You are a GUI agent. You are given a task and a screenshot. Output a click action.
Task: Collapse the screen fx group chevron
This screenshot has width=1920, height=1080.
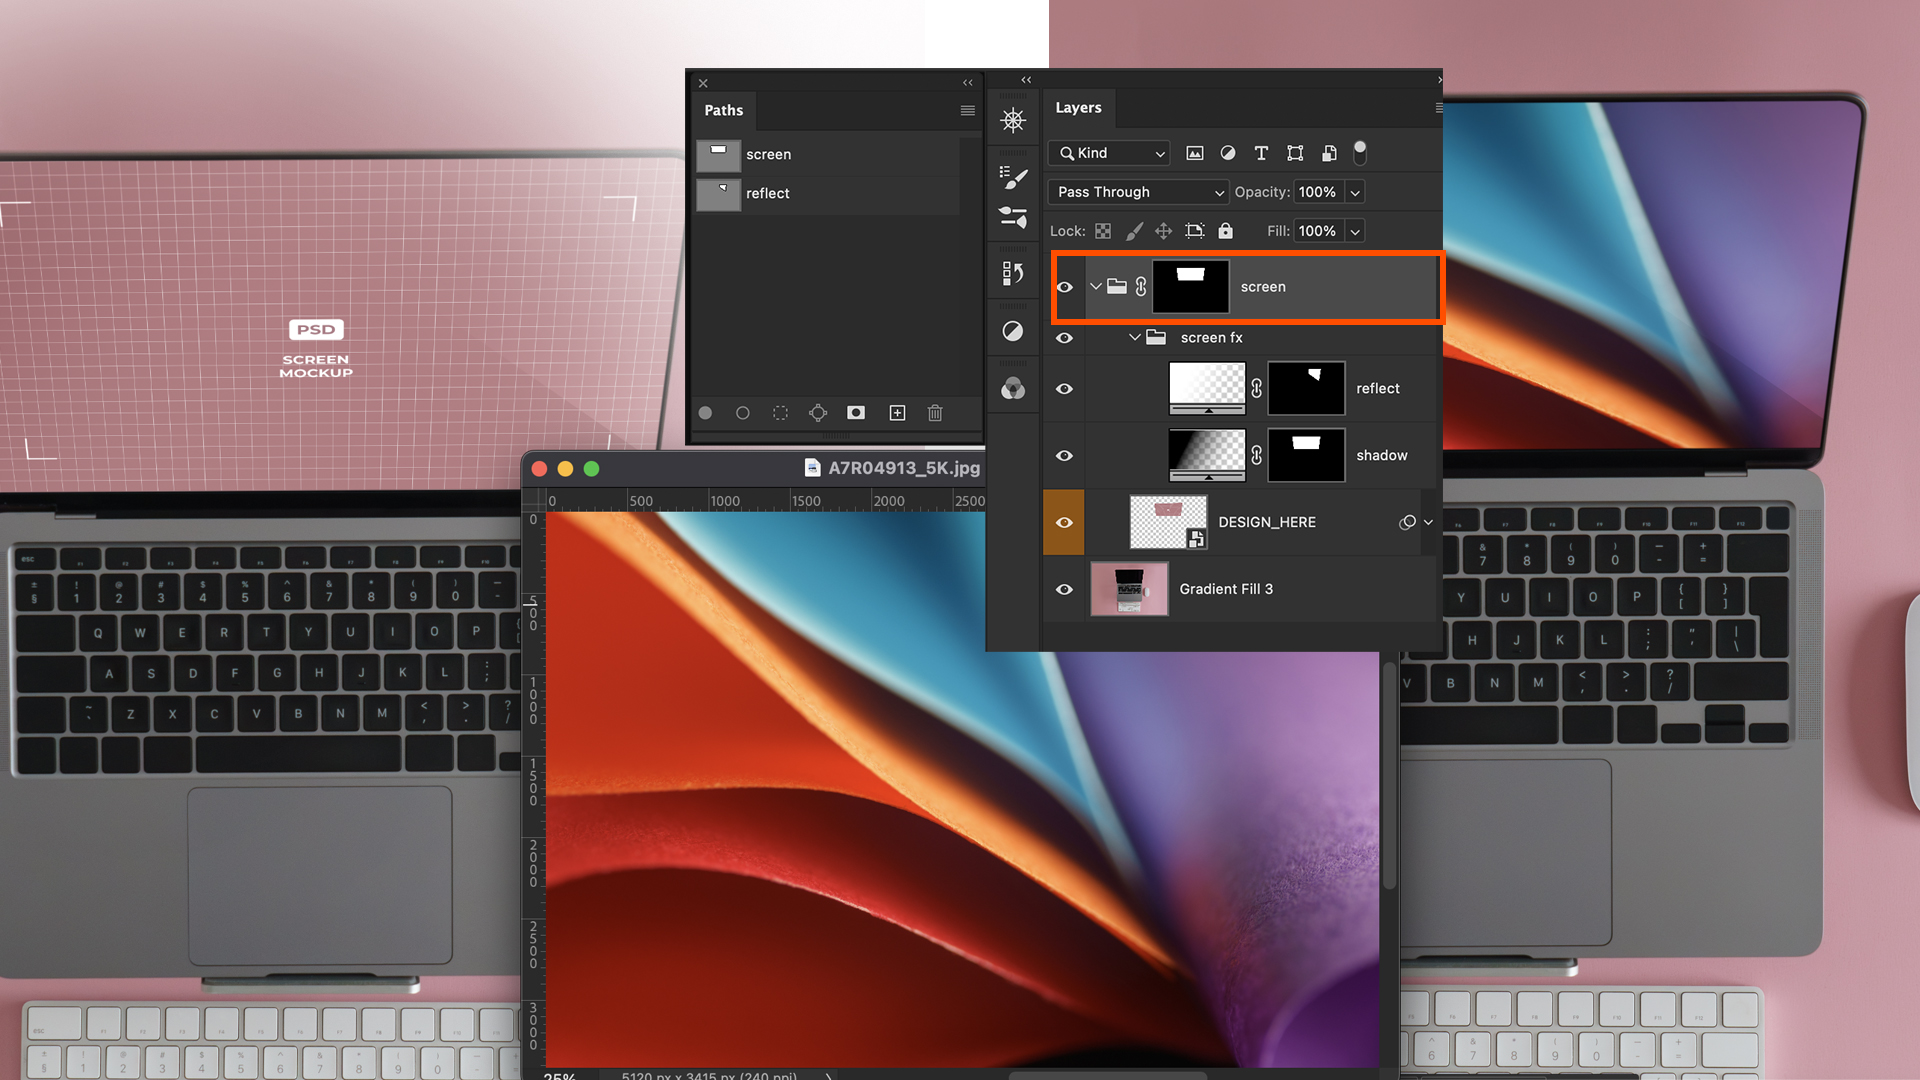(1134, 338)
